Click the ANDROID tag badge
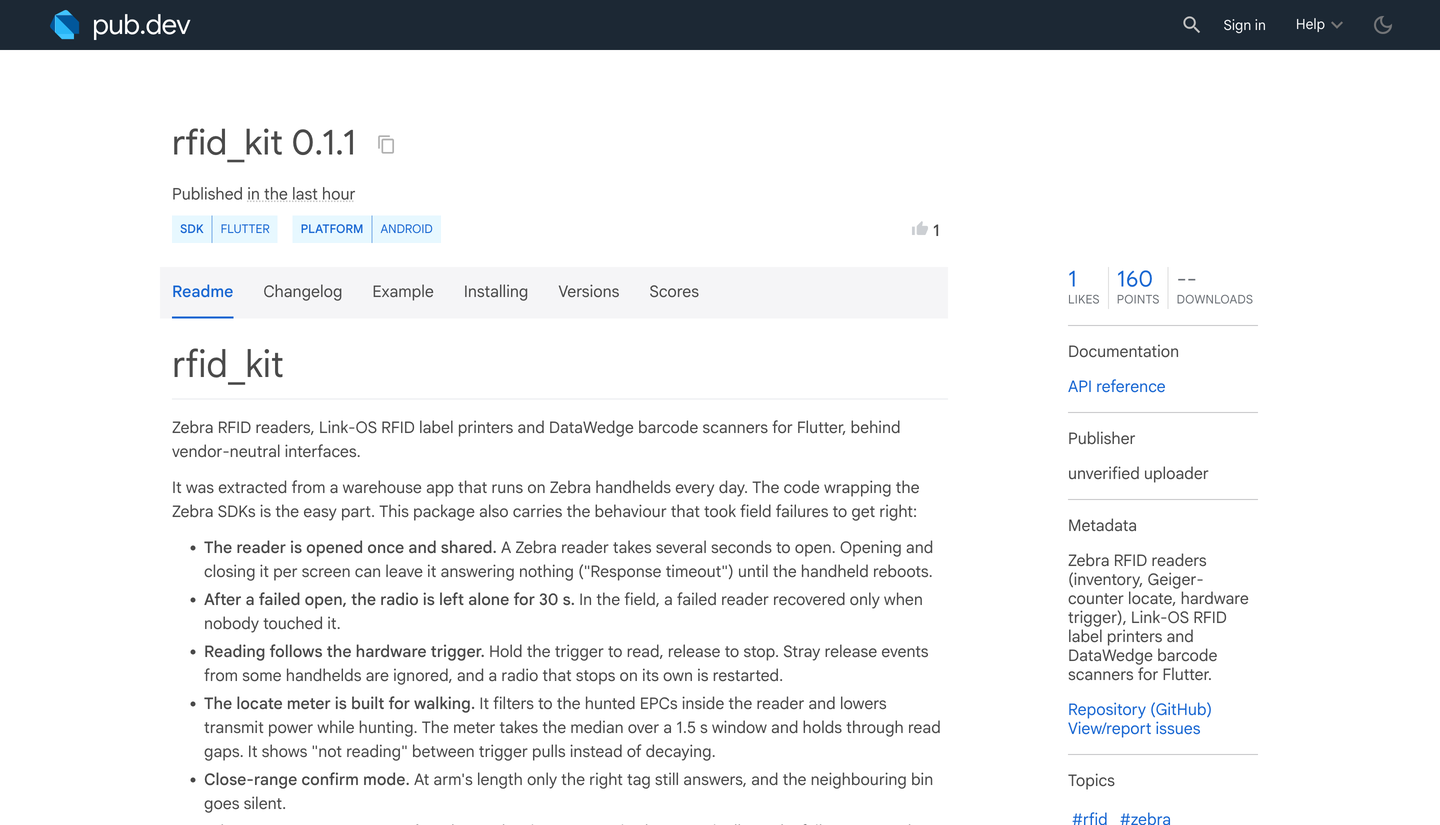 406,229
